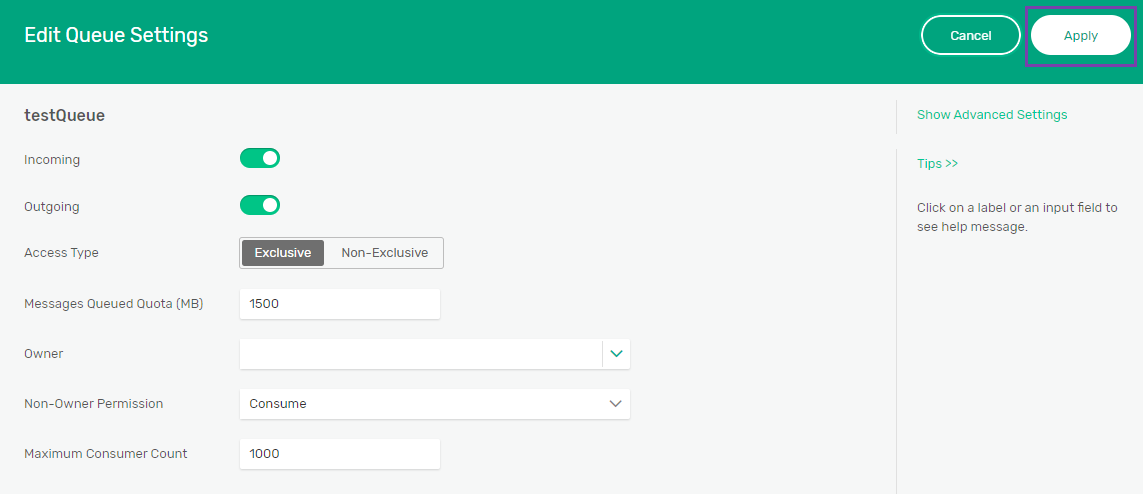Click the Non-Owner Permission label
The height and width of the screenshot is (494, 1143).
click(x=93, y=404)
